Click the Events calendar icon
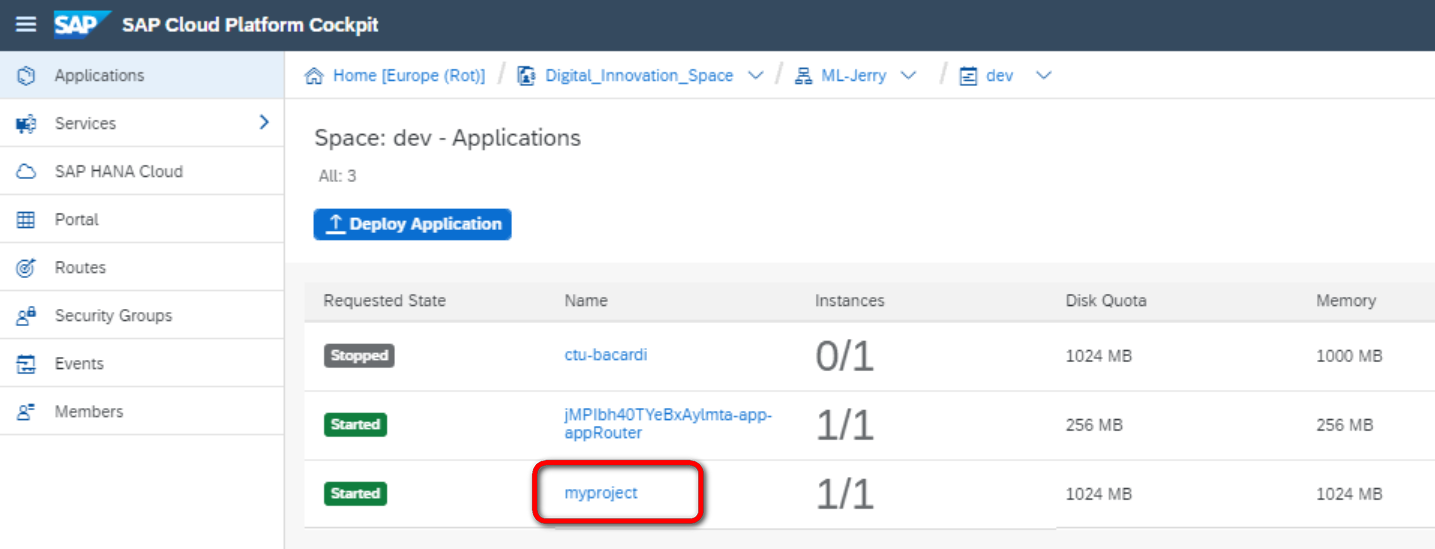Screen dimensions: 1435x549 click(27, 364)
